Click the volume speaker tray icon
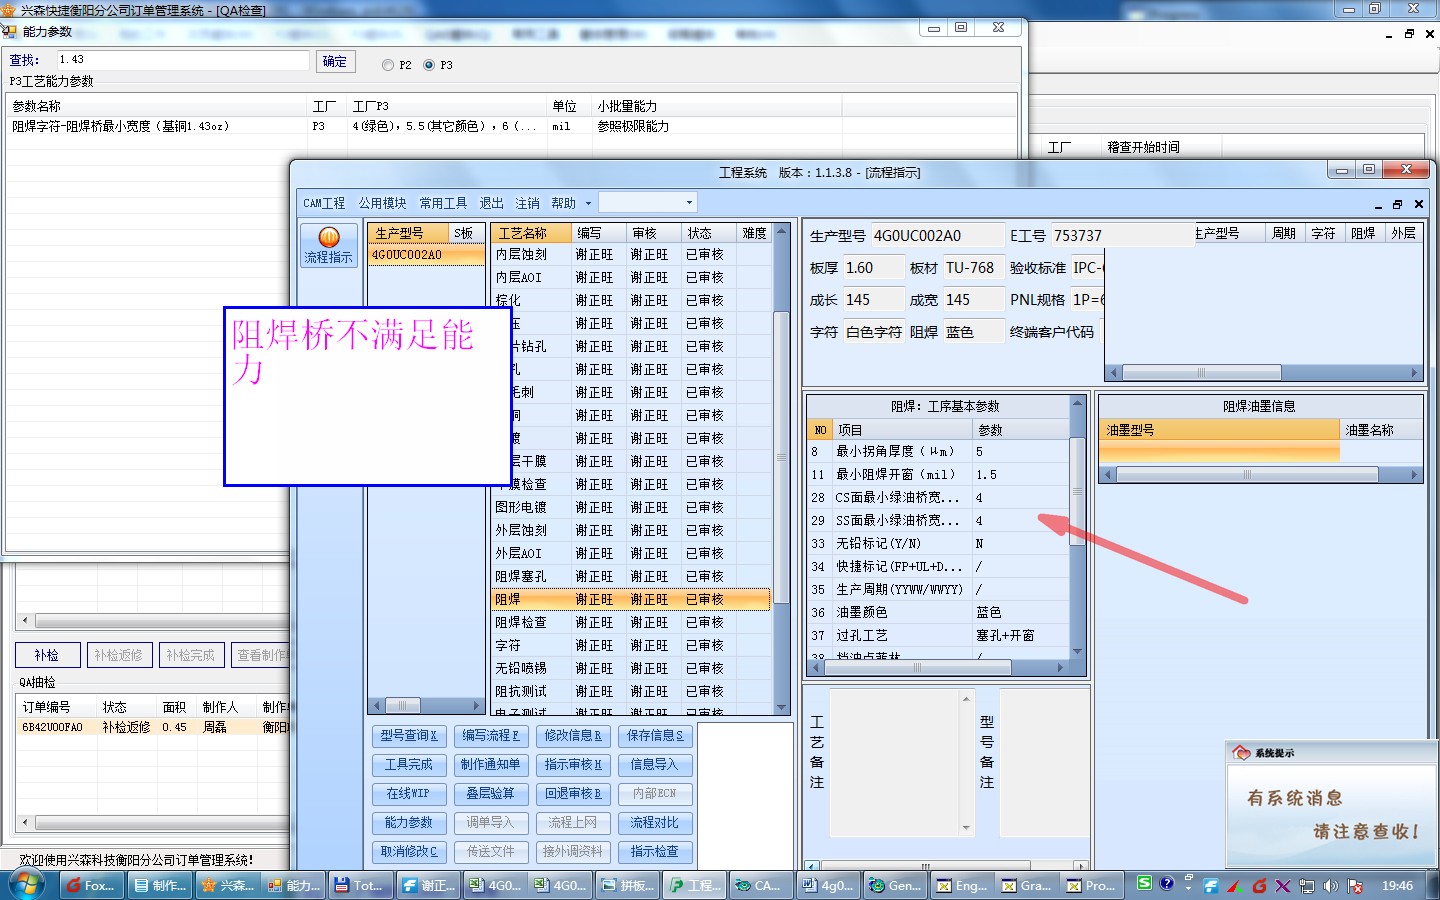Screen dimensions: 1440x900 1331,886
